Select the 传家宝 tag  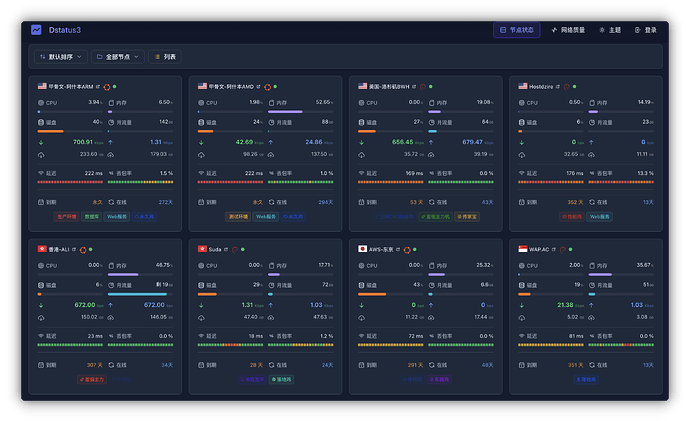(467, 216)
